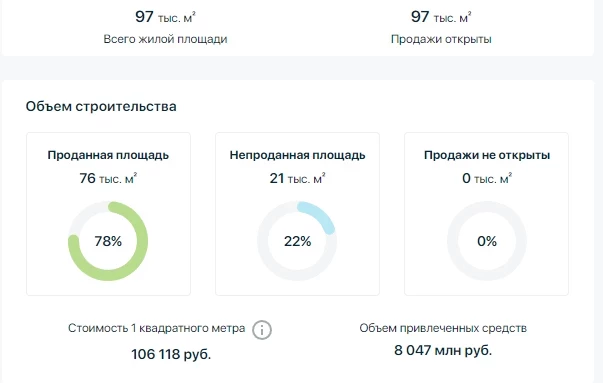Click the Объем строительства heading
This screenshot has width=603, height=383.
[x=101, y=107]
